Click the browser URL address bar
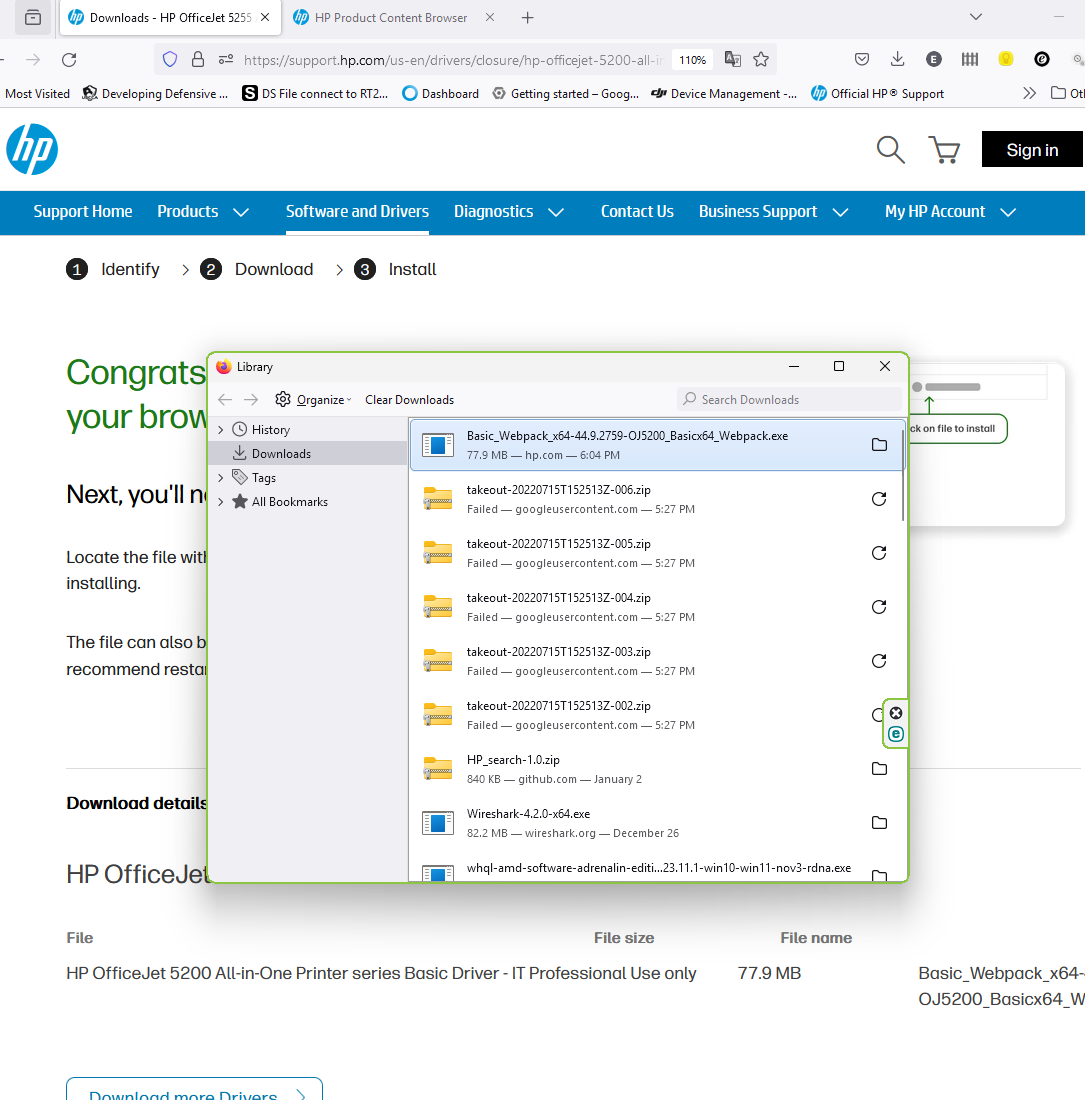Image resolution: width=1085 pixels, height=1100 pixels. 452,60
